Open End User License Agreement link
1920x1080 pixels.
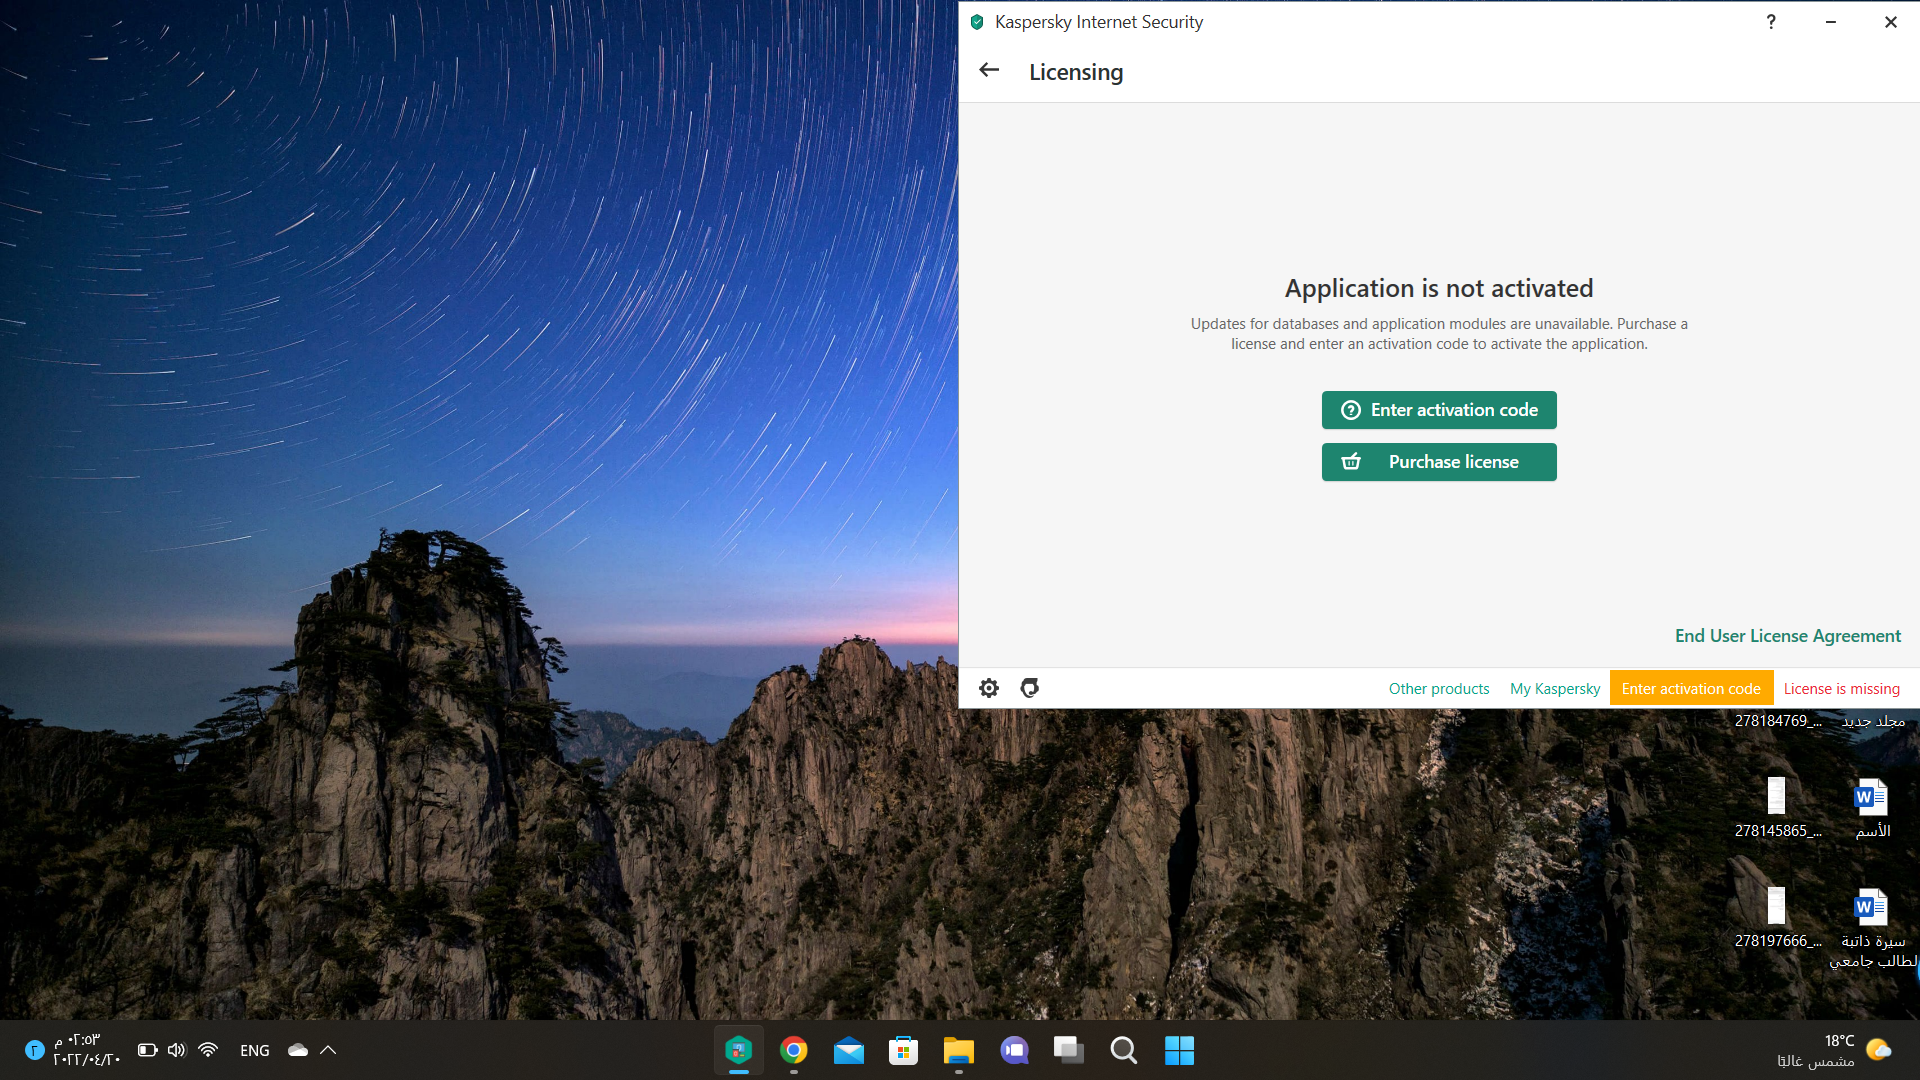(x=1788, y=636)
